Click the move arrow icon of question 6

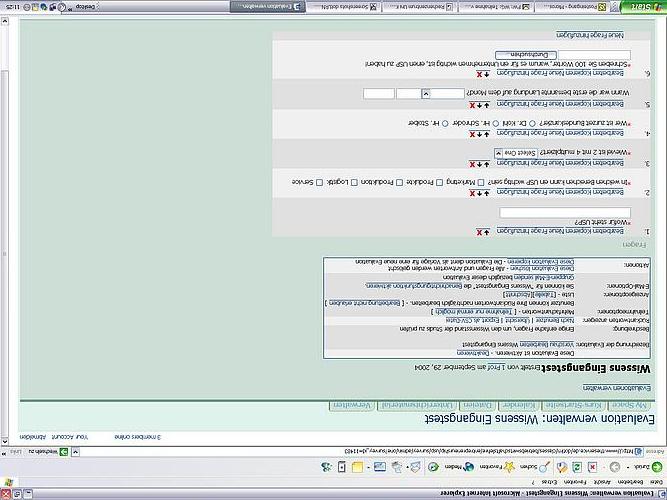click(487, 74)
